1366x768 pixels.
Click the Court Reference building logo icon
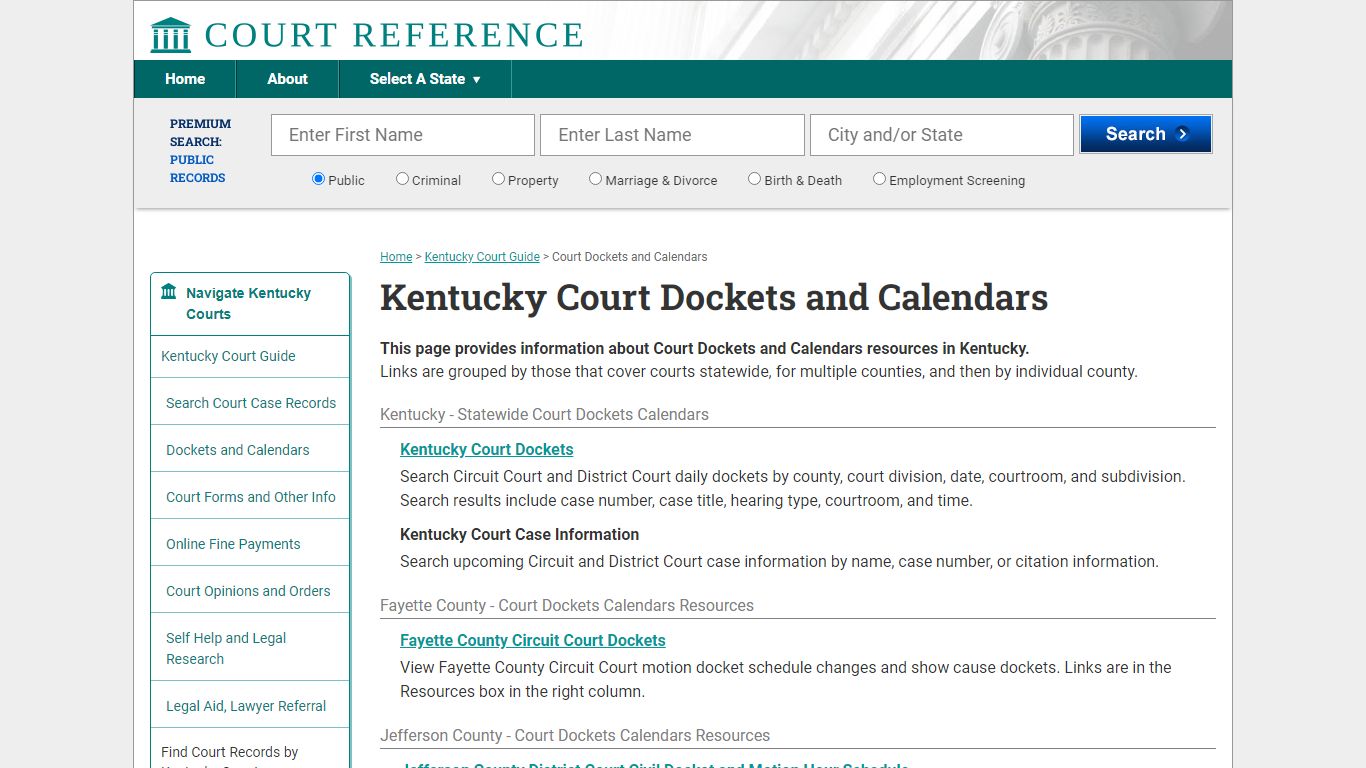click(x=170, y=33)
